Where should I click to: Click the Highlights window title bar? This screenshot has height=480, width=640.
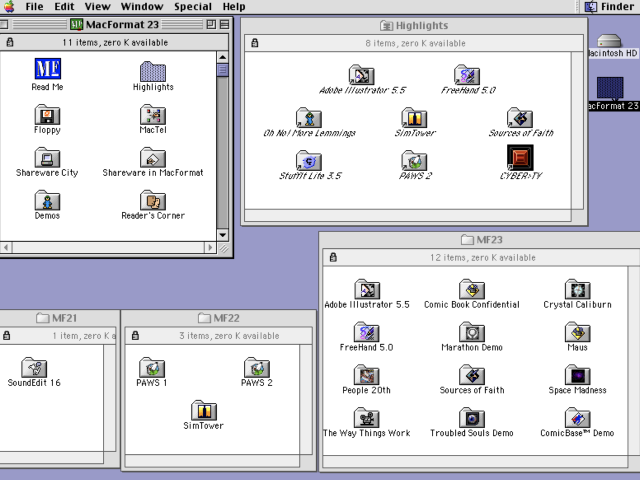414,25
